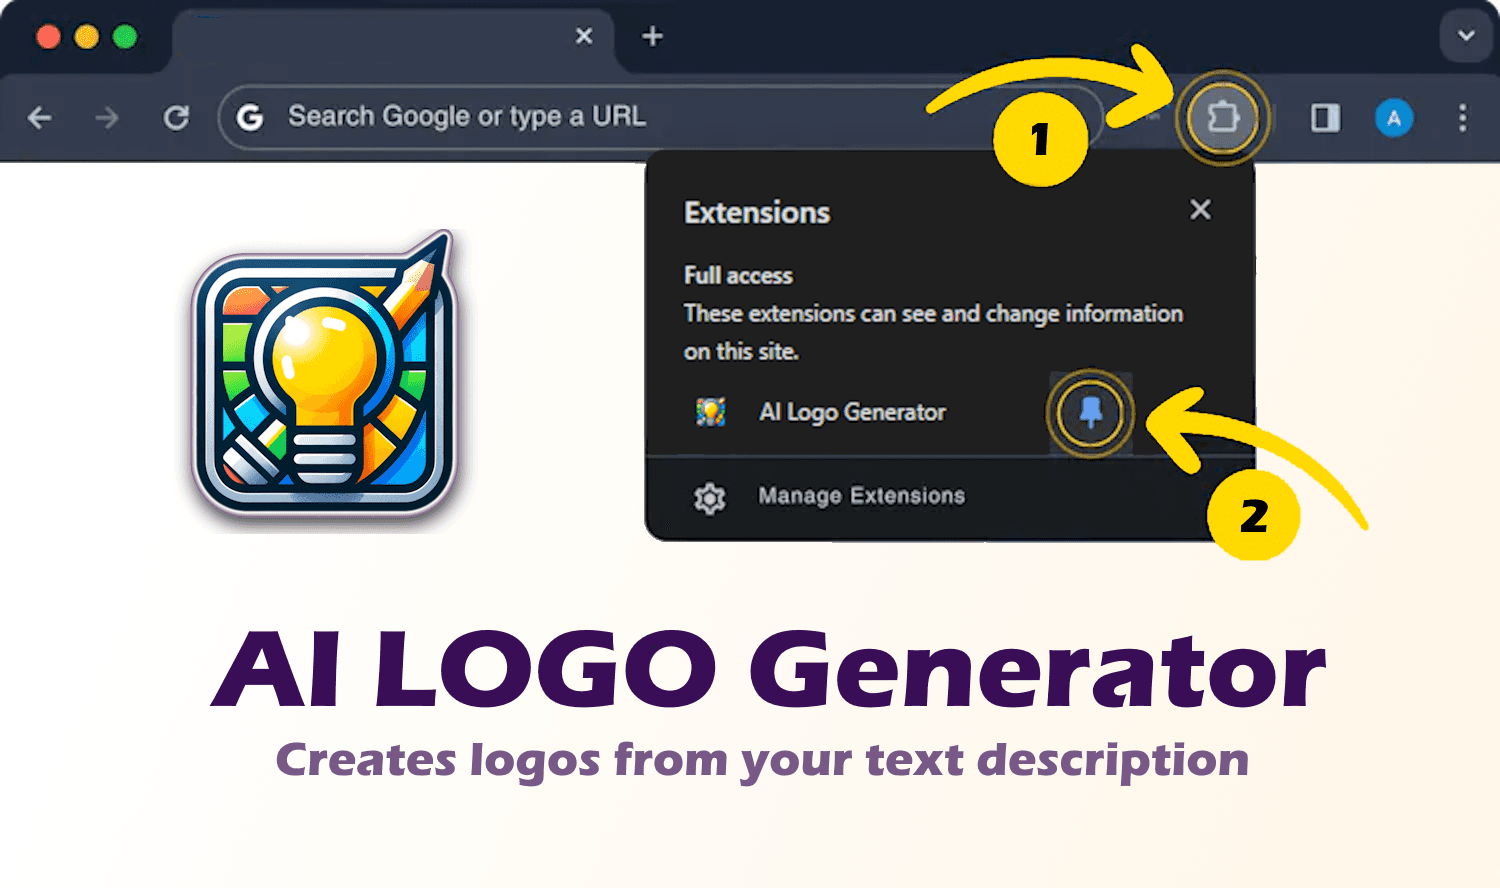Click the Manage Extensions gear icon
The height and width of the screenshot is (888, 1500).
click(710, 498)
